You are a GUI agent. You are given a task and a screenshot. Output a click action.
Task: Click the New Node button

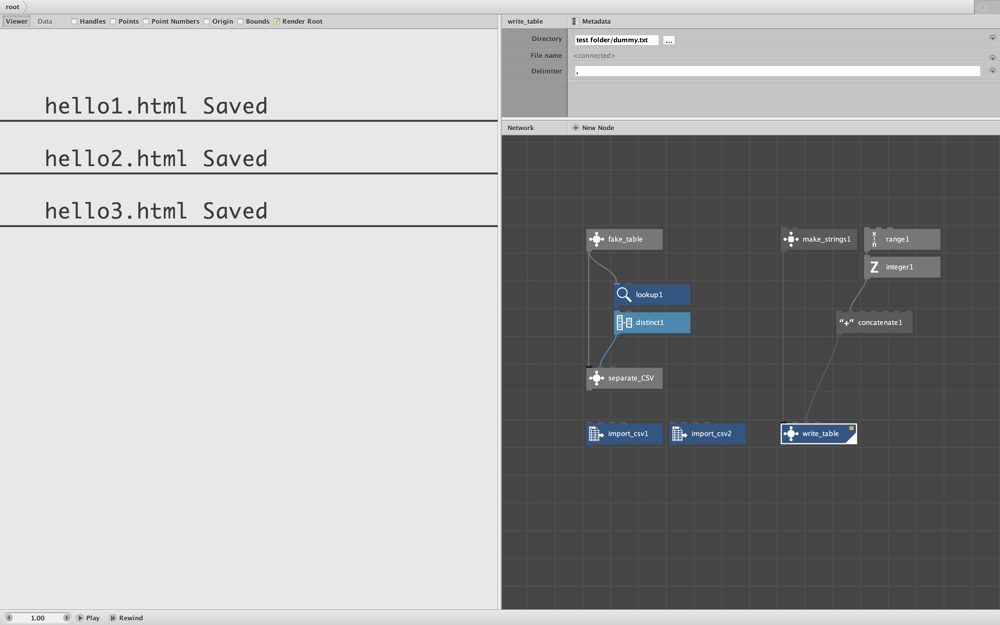593,128
